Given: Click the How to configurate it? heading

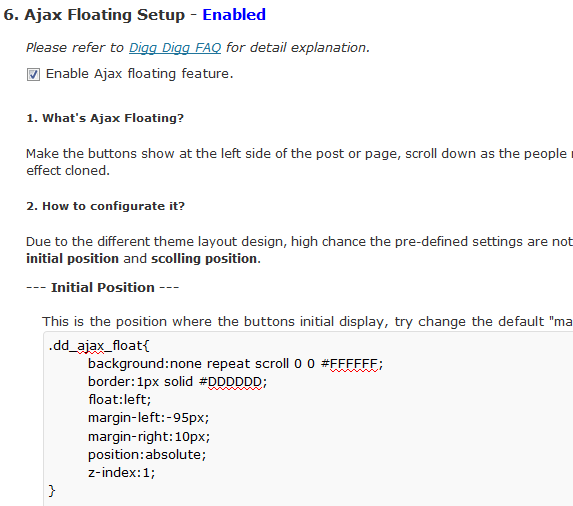Looking at the screenshot, I should point(106,206).
